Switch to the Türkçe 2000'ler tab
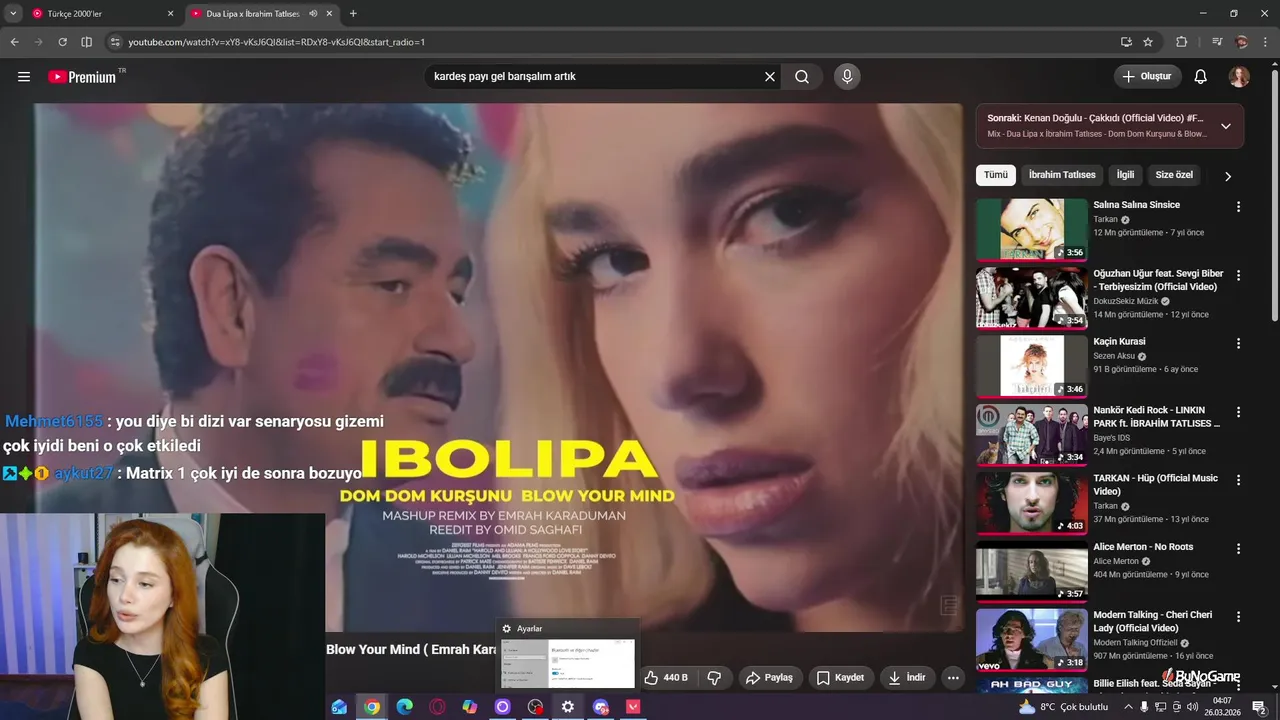The height and width of the screenshot is (720, 1280). coord(104,14)
